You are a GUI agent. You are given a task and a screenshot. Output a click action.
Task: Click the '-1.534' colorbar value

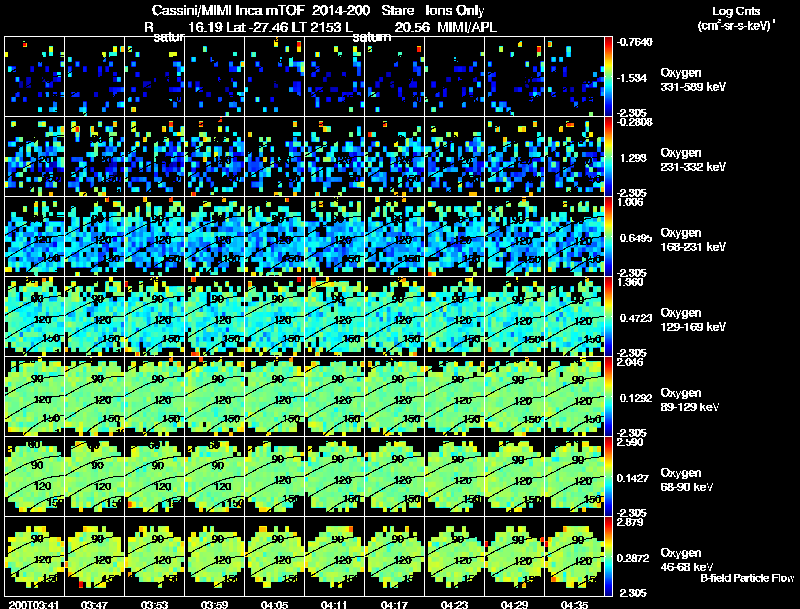[x=632, y=78]
